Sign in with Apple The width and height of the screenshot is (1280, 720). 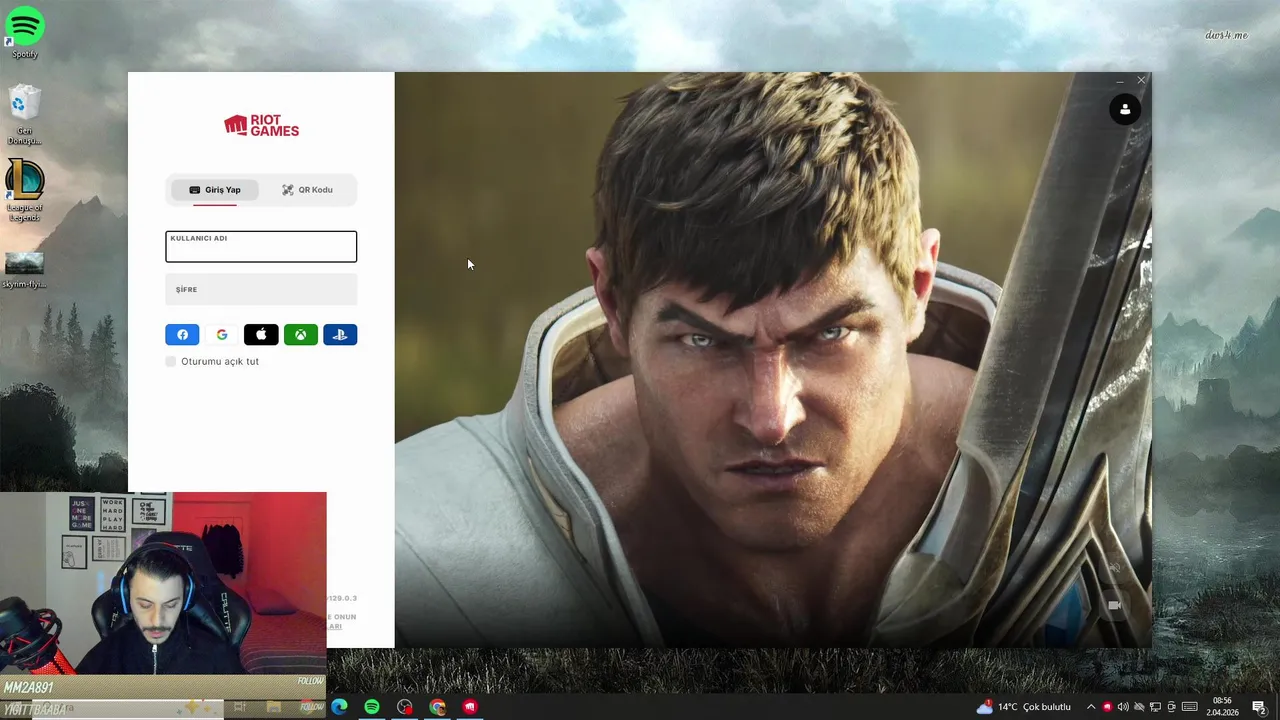point(261,335)
